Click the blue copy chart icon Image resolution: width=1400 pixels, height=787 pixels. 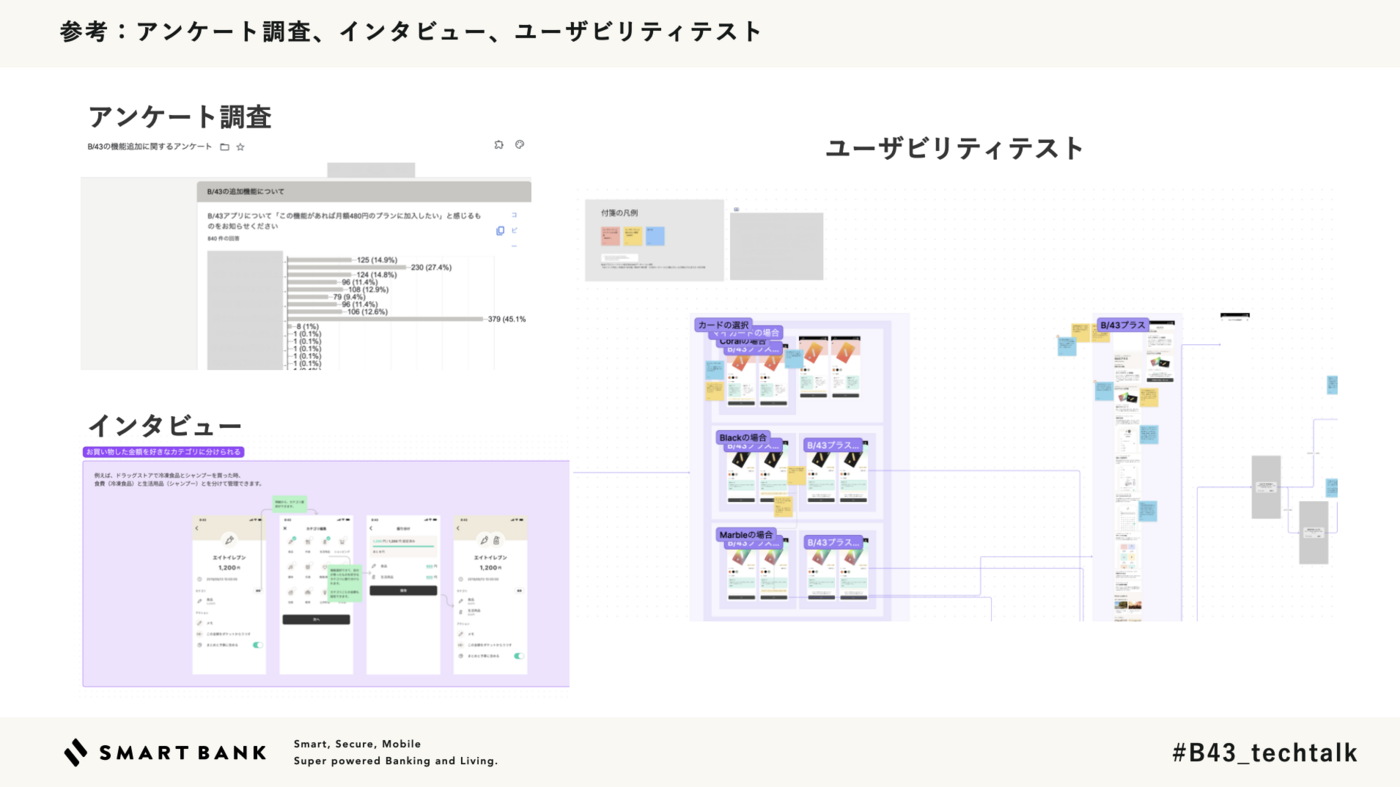500,231
